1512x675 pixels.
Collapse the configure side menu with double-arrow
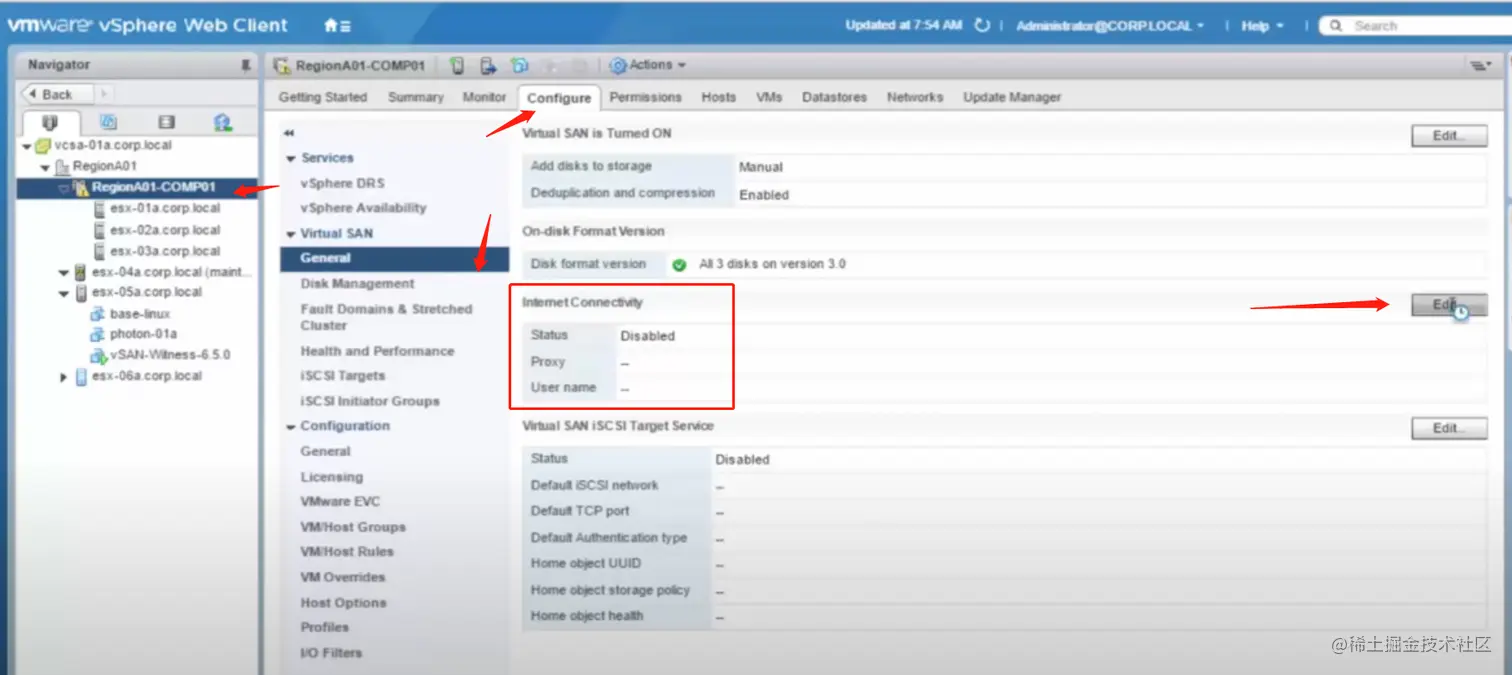click(x=289, y=133)
